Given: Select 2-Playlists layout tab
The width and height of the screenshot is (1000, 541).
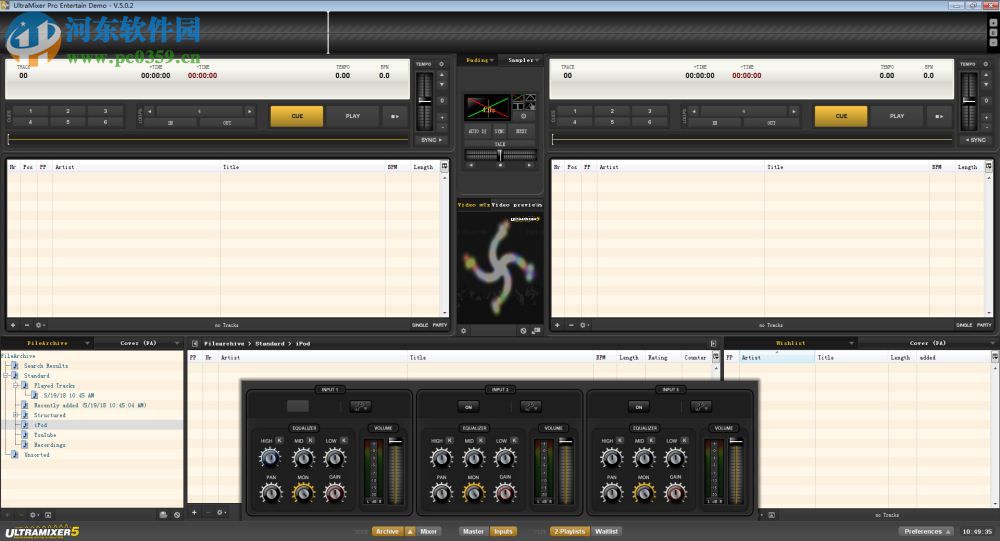Looking at the screenshot, I should click(570, 531).
